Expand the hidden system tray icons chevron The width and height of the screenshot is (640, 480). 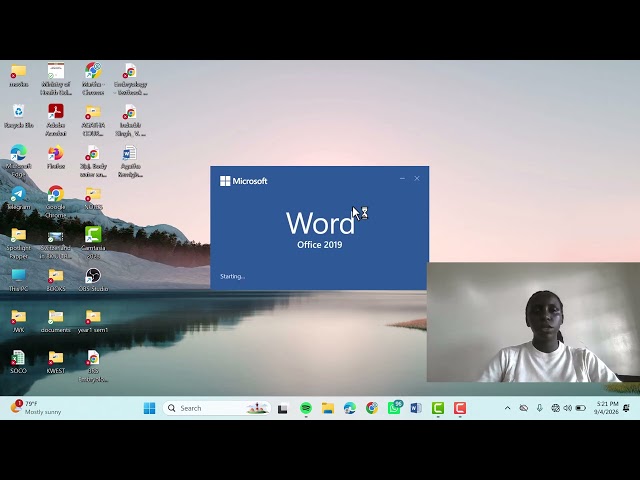point(507,408)
